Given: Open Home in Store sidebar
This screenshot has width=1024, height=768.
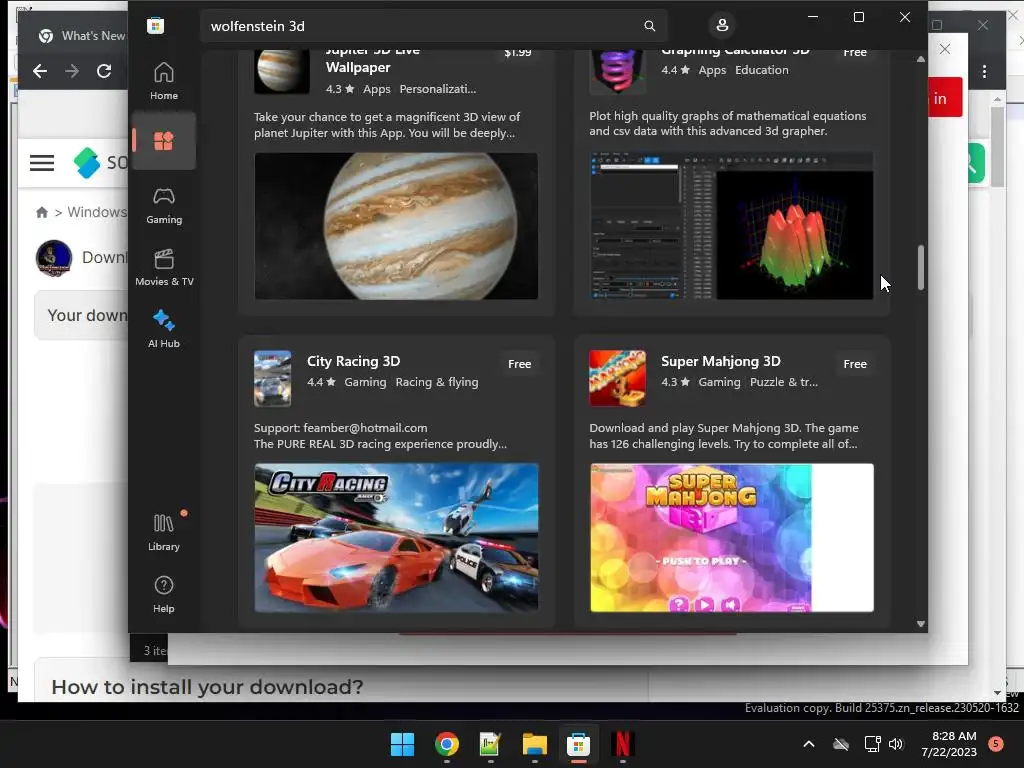Looking at the screenshot, I should (x=163, y=81).
